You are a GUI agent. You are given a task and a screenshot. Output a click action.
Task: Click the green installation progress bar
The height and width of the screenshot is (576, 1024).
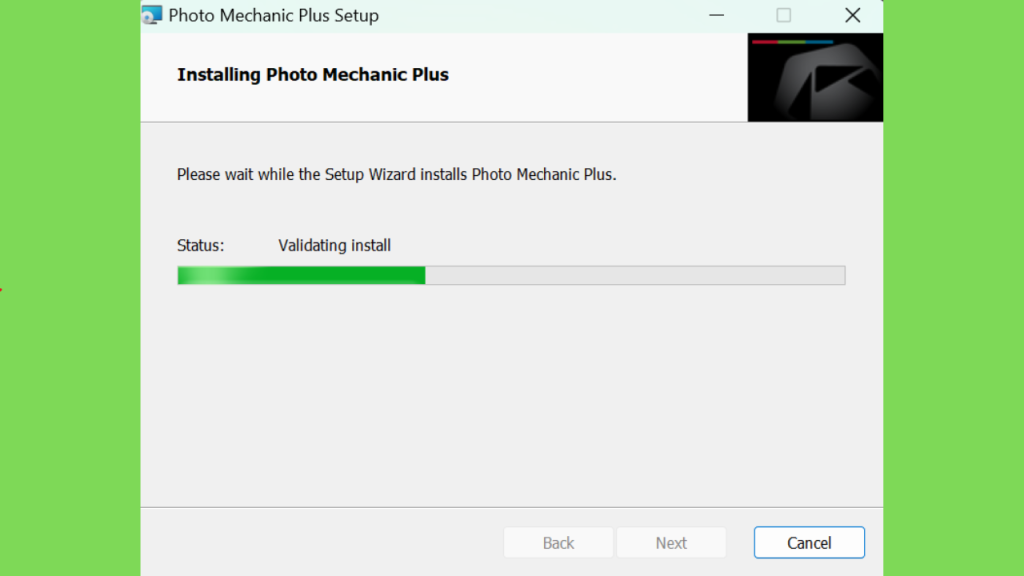tap(511, 275)
